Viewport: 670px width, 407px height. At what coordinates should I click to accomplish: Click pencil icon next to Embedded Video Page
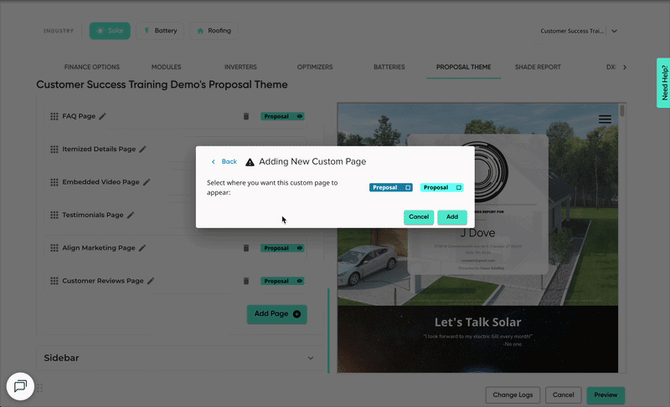tap(147, 182)
